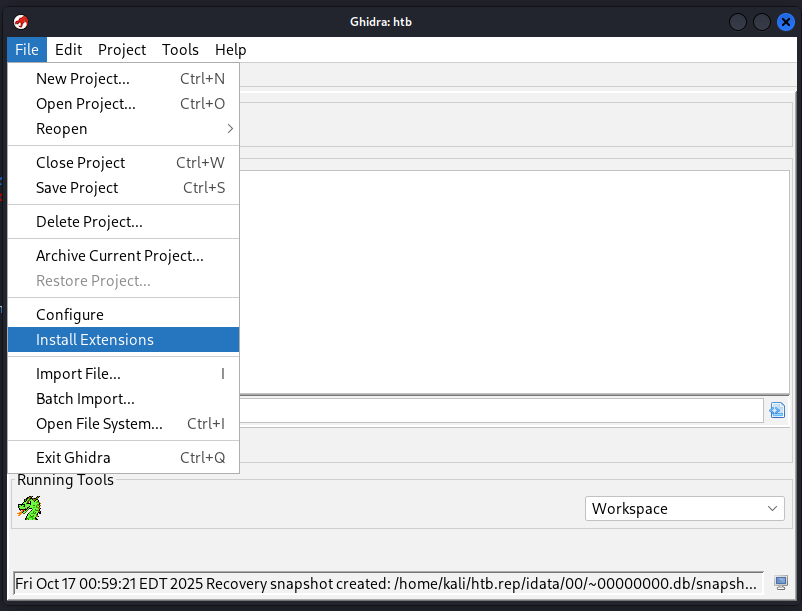
Task: Click Exit Ghidra menu item
Action: [x=73, y=458]
